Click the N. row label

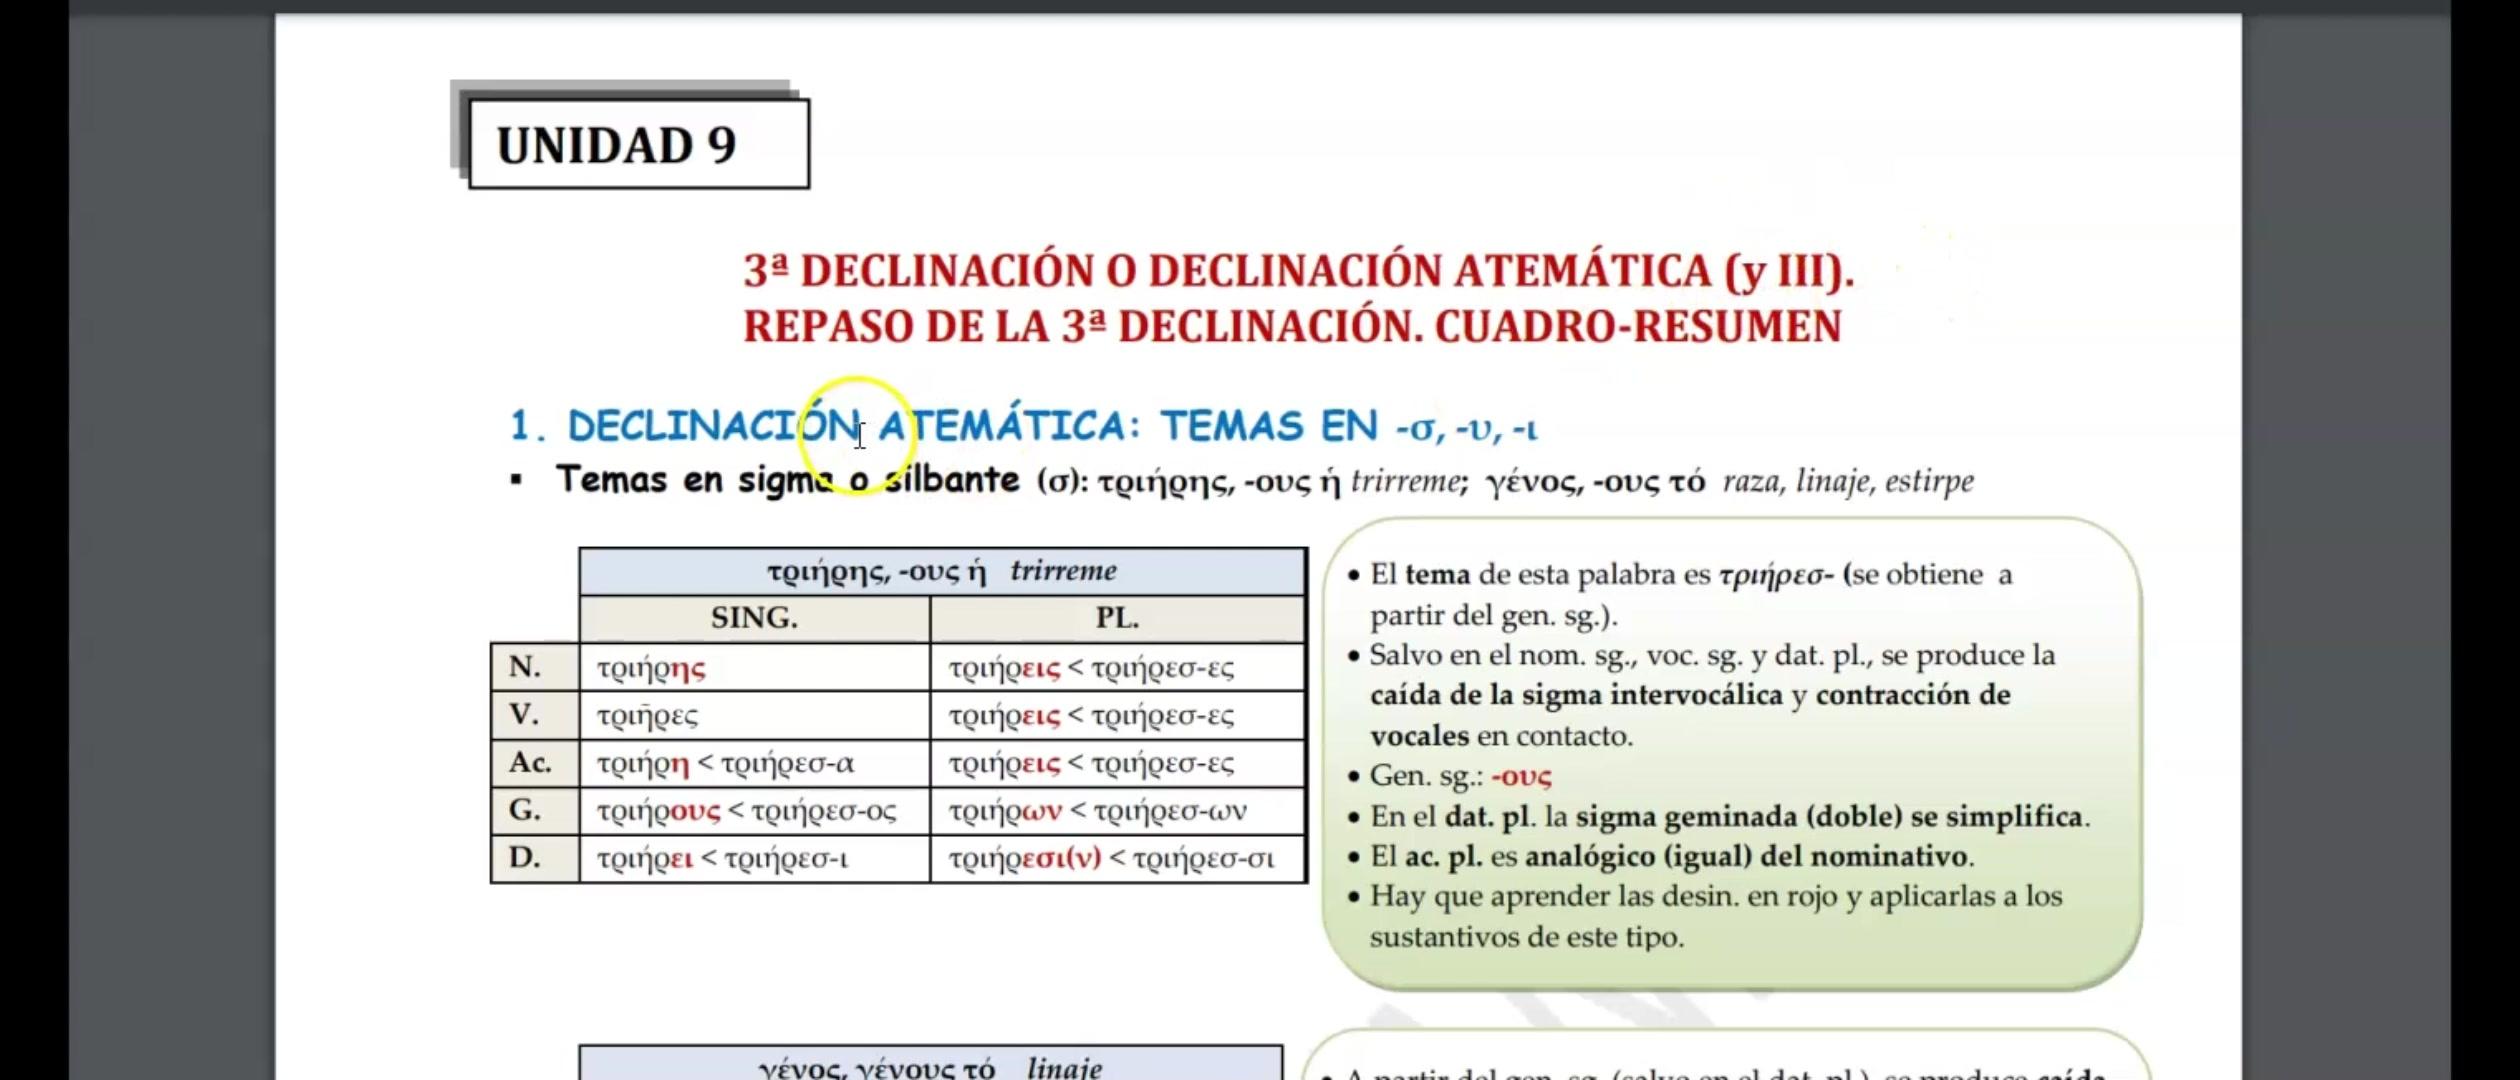click(x=525, y=666)
